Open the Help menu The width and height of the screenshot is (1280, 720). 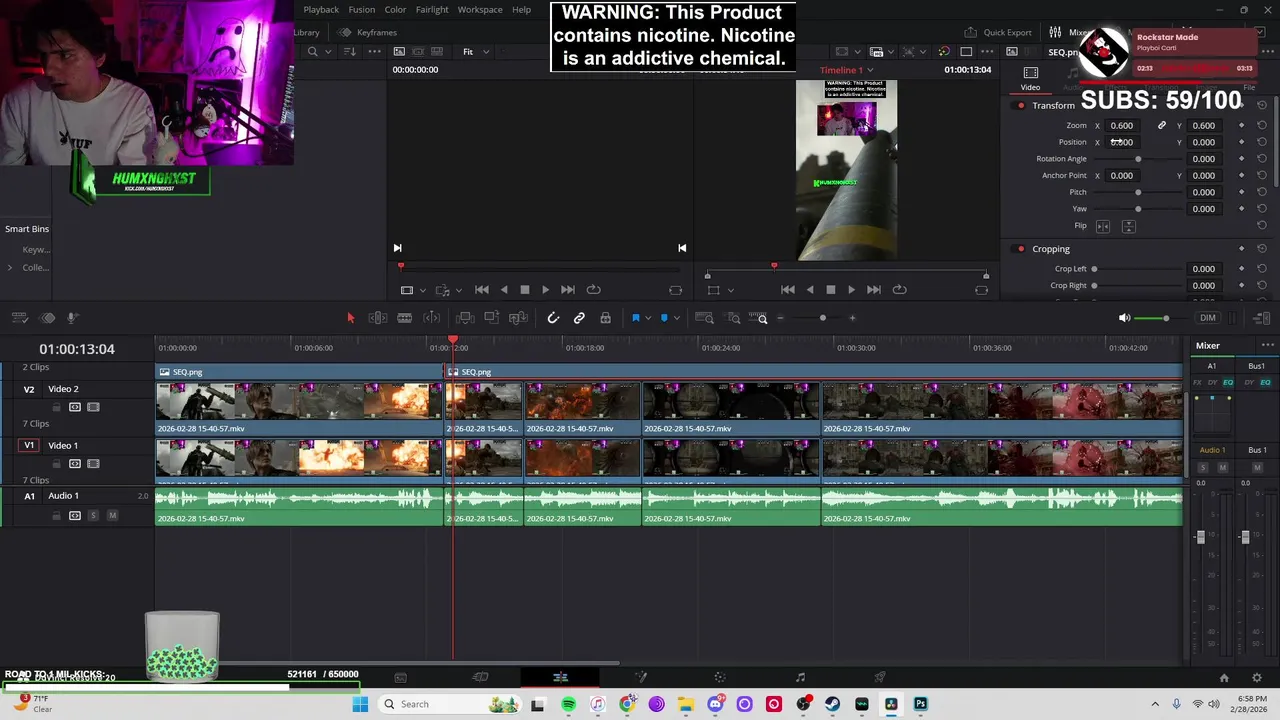pos(522,10)
